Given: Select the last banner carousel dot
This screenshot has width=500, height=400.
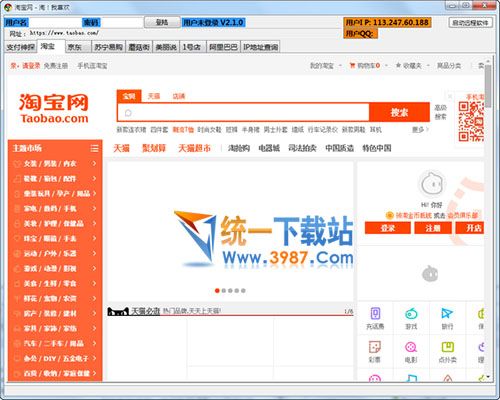Looking at the screenshot, I should click(243, 291).
